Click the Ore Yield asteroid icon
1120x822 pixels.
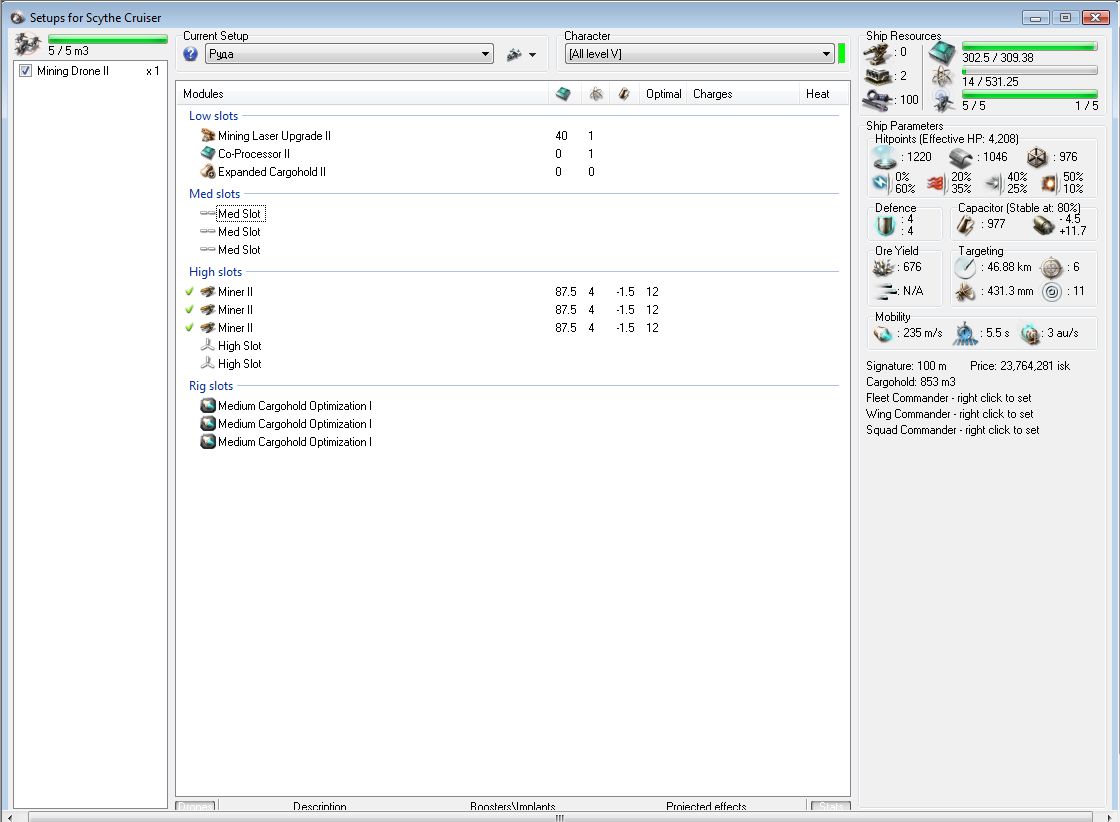pyautogui.click(x=884, y=268)
